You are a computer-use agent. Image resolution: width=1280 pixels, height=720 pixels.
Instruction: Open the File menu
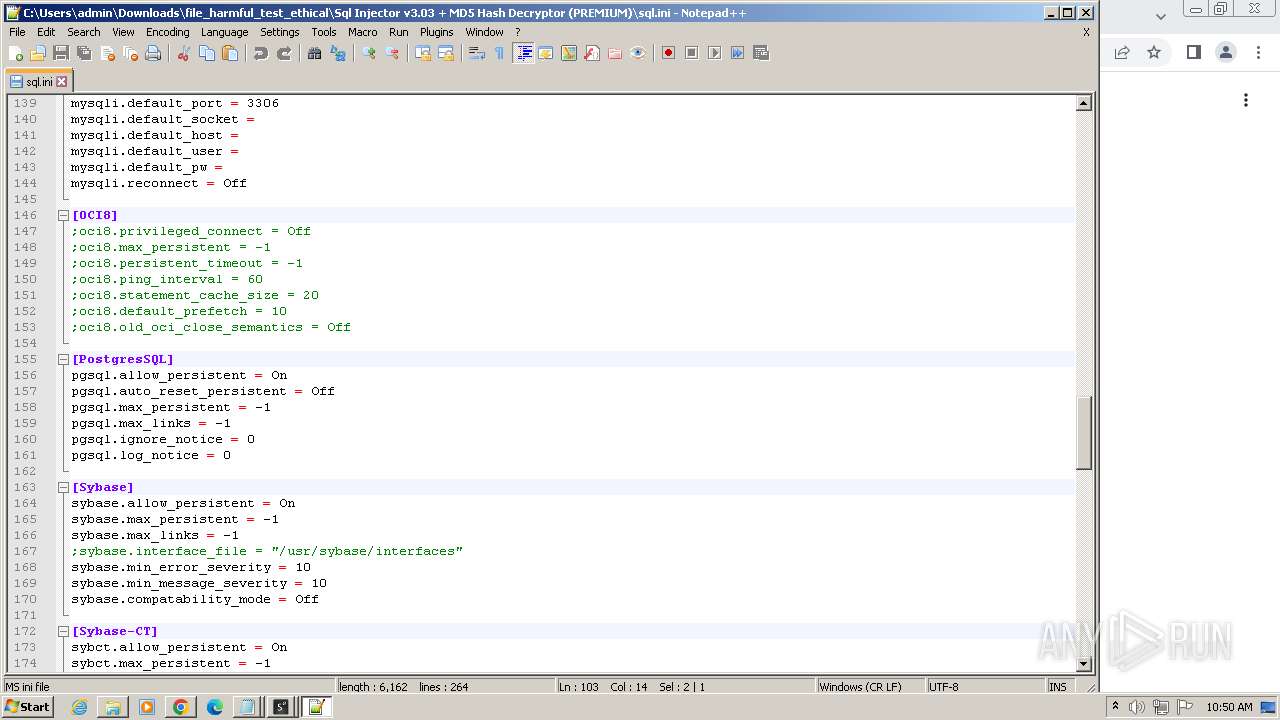click(x=17, y=32)
